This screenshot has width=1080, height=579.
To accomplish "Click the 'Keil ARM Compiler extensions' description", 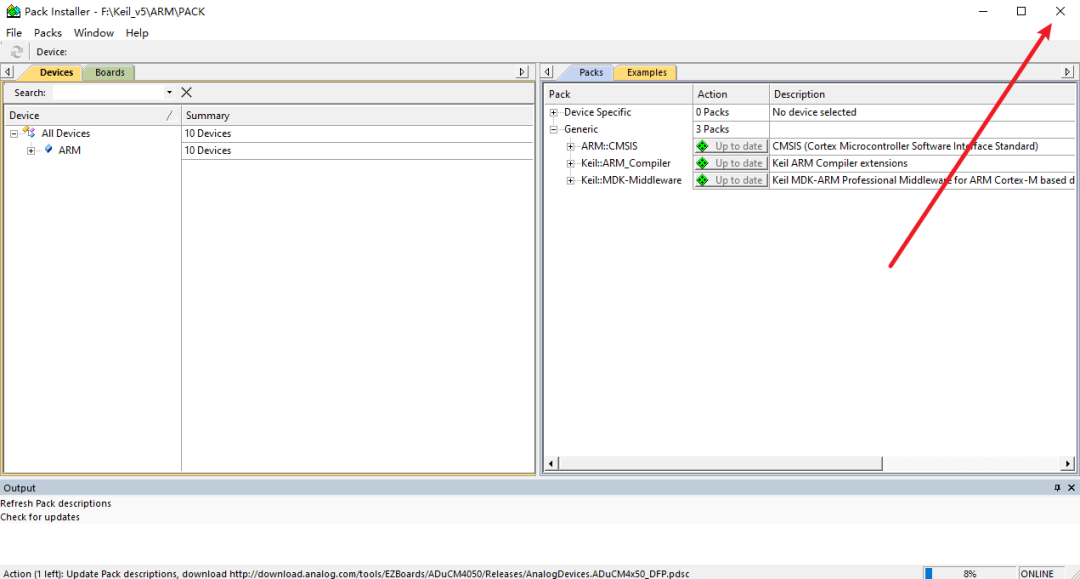I will click(840, 163).
